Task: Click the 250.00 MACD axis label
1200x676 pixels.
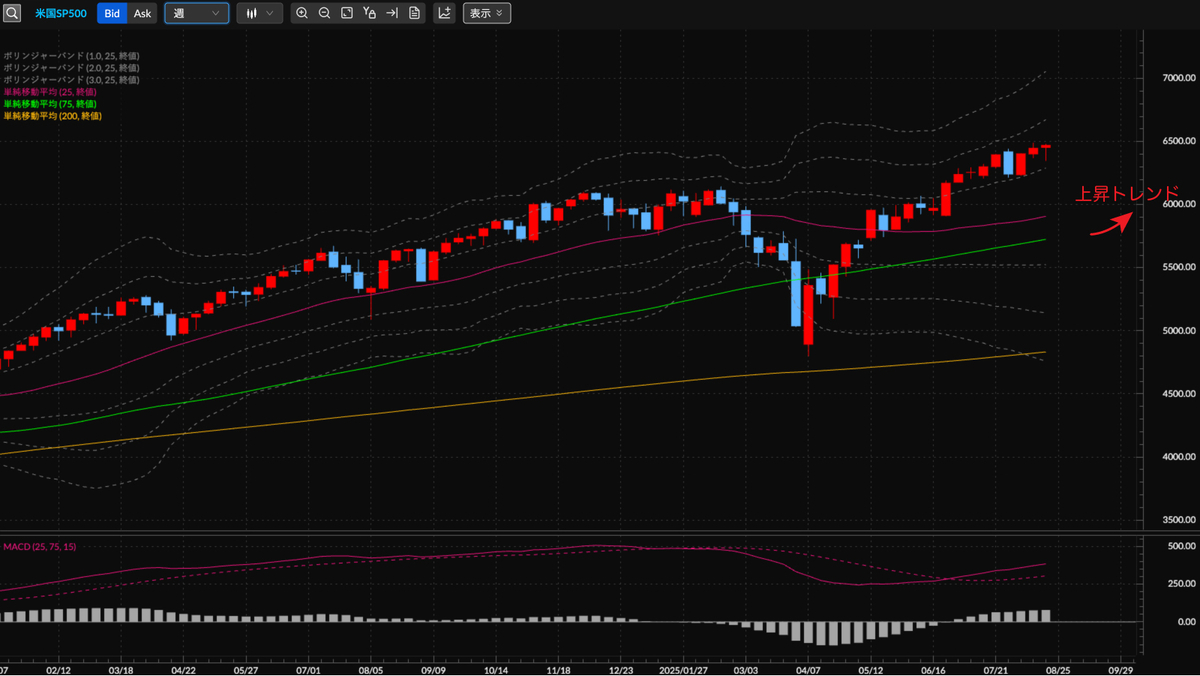Action: point(1181,584)
